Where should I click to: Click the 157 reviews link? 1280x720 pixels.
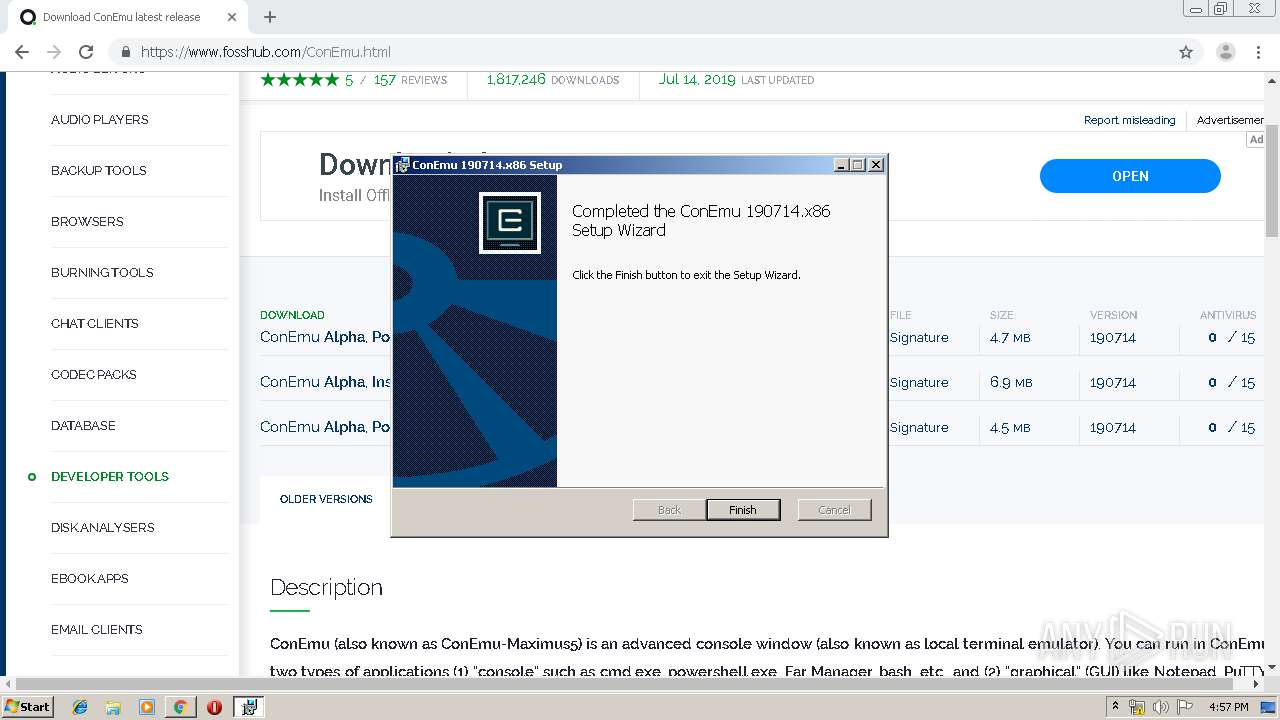(410, 80)
